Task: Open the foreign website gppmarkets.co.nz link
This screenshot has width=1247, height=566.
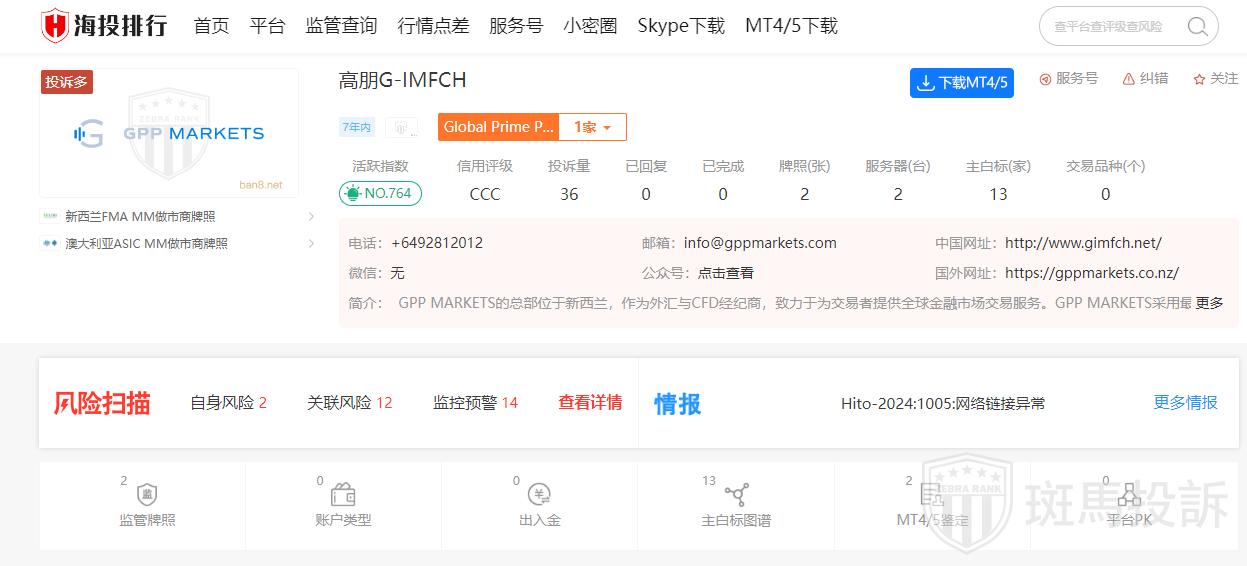Action: (1091, 273)
